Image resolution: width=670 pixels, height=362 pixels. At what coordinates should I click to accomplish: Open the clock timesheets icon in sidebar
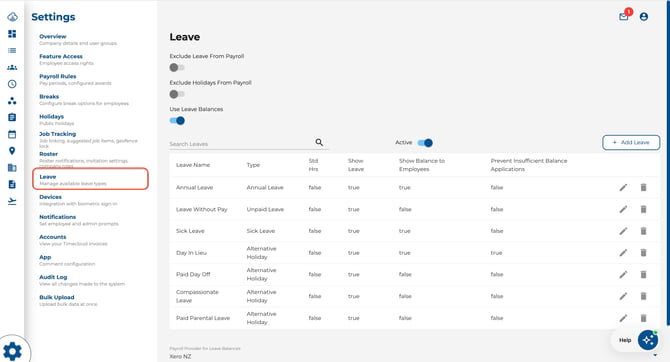pos(12,84)
